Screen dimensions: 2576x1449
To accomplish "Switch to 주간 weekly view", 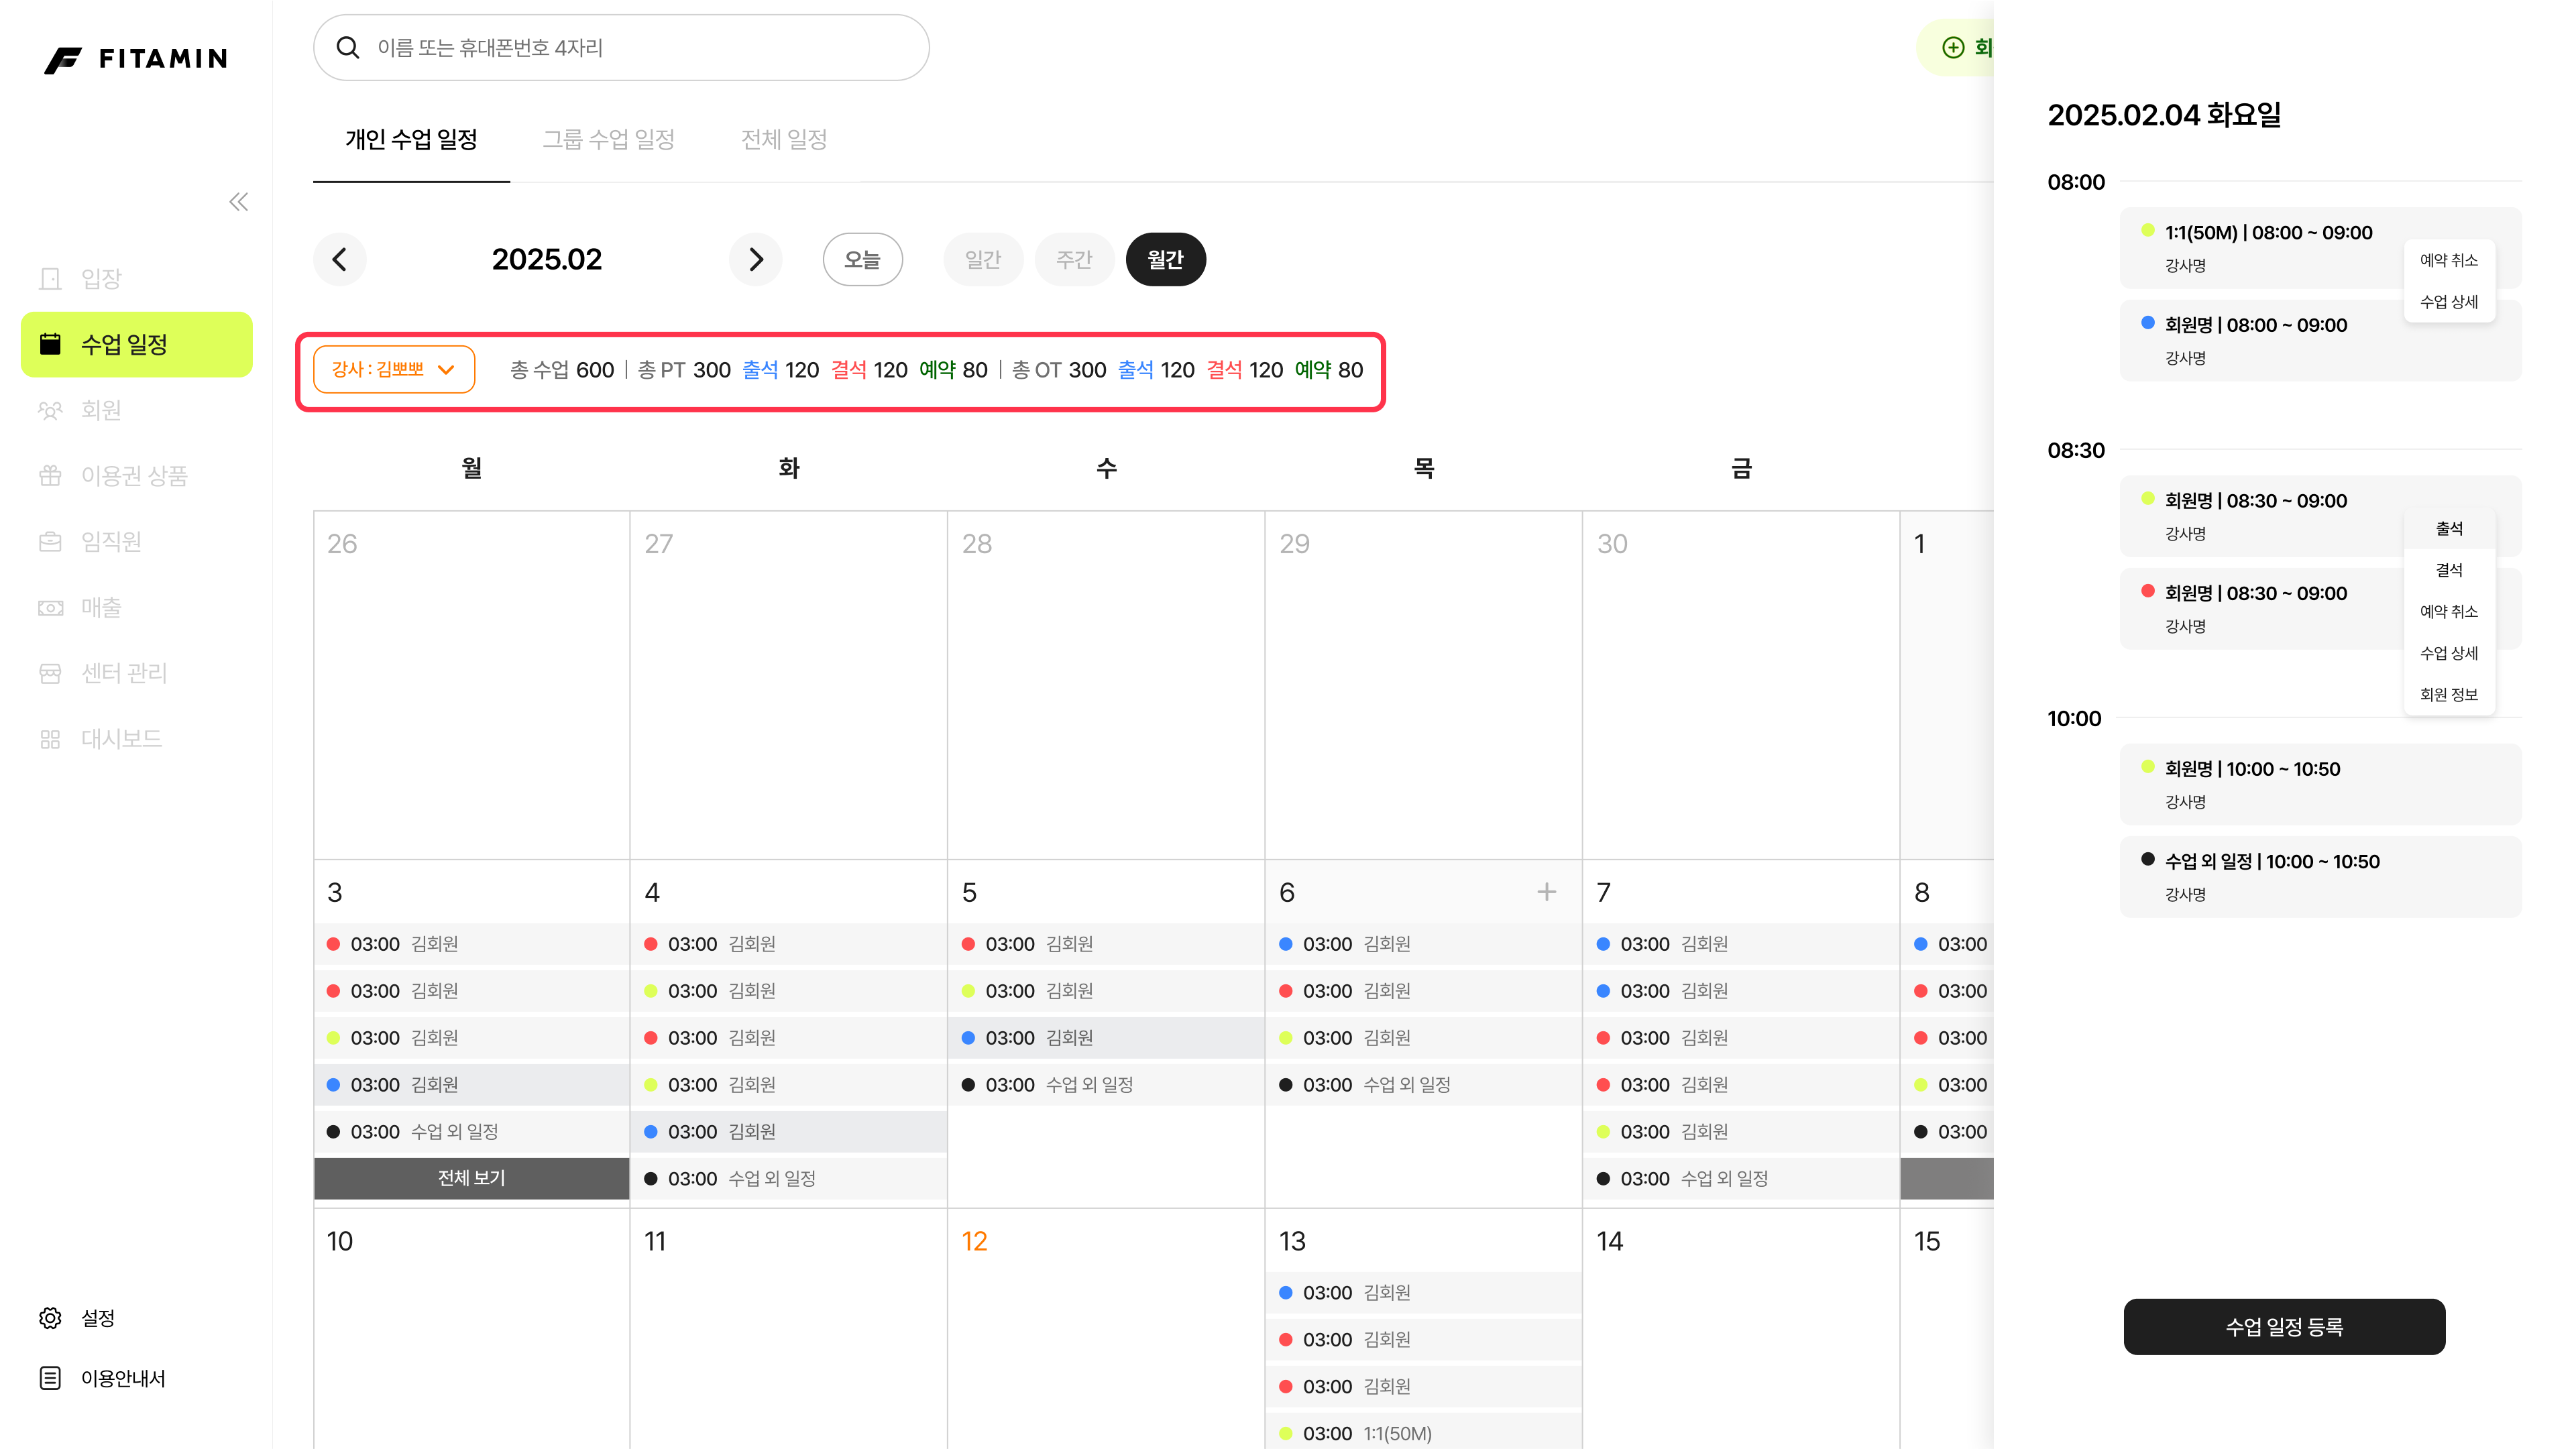I will pyautogui.click(x=1074, y=260).
